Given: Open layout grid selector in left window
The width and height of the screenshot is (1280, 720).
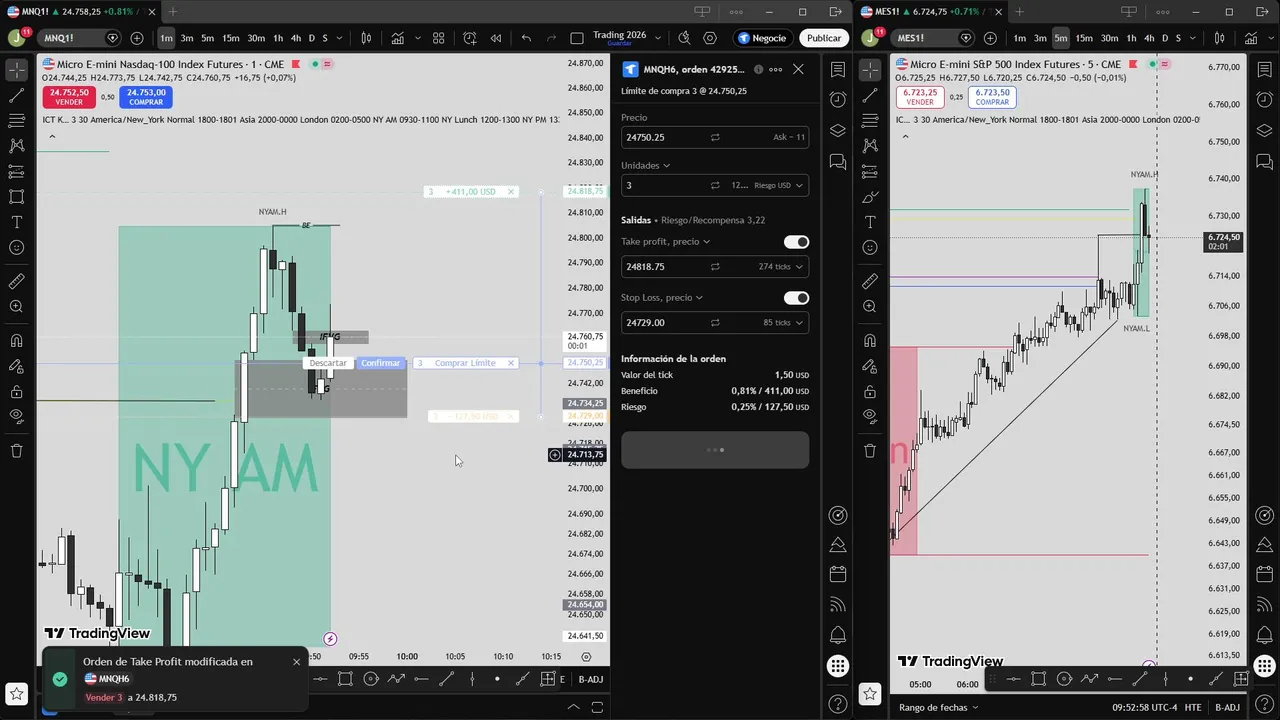Looking at the screenshot, I should tap(438, 38).
